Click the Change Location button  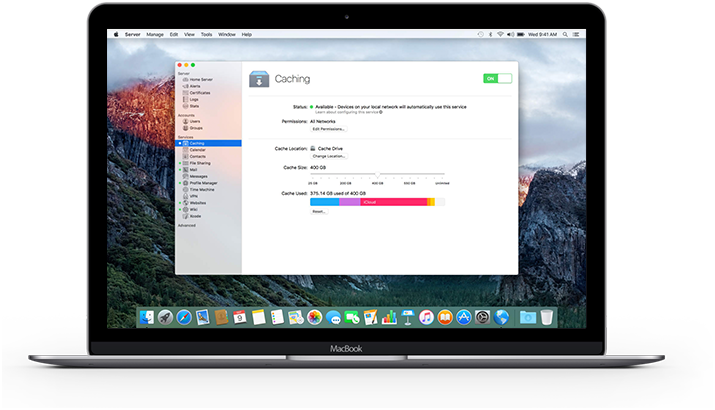(329, 156)
